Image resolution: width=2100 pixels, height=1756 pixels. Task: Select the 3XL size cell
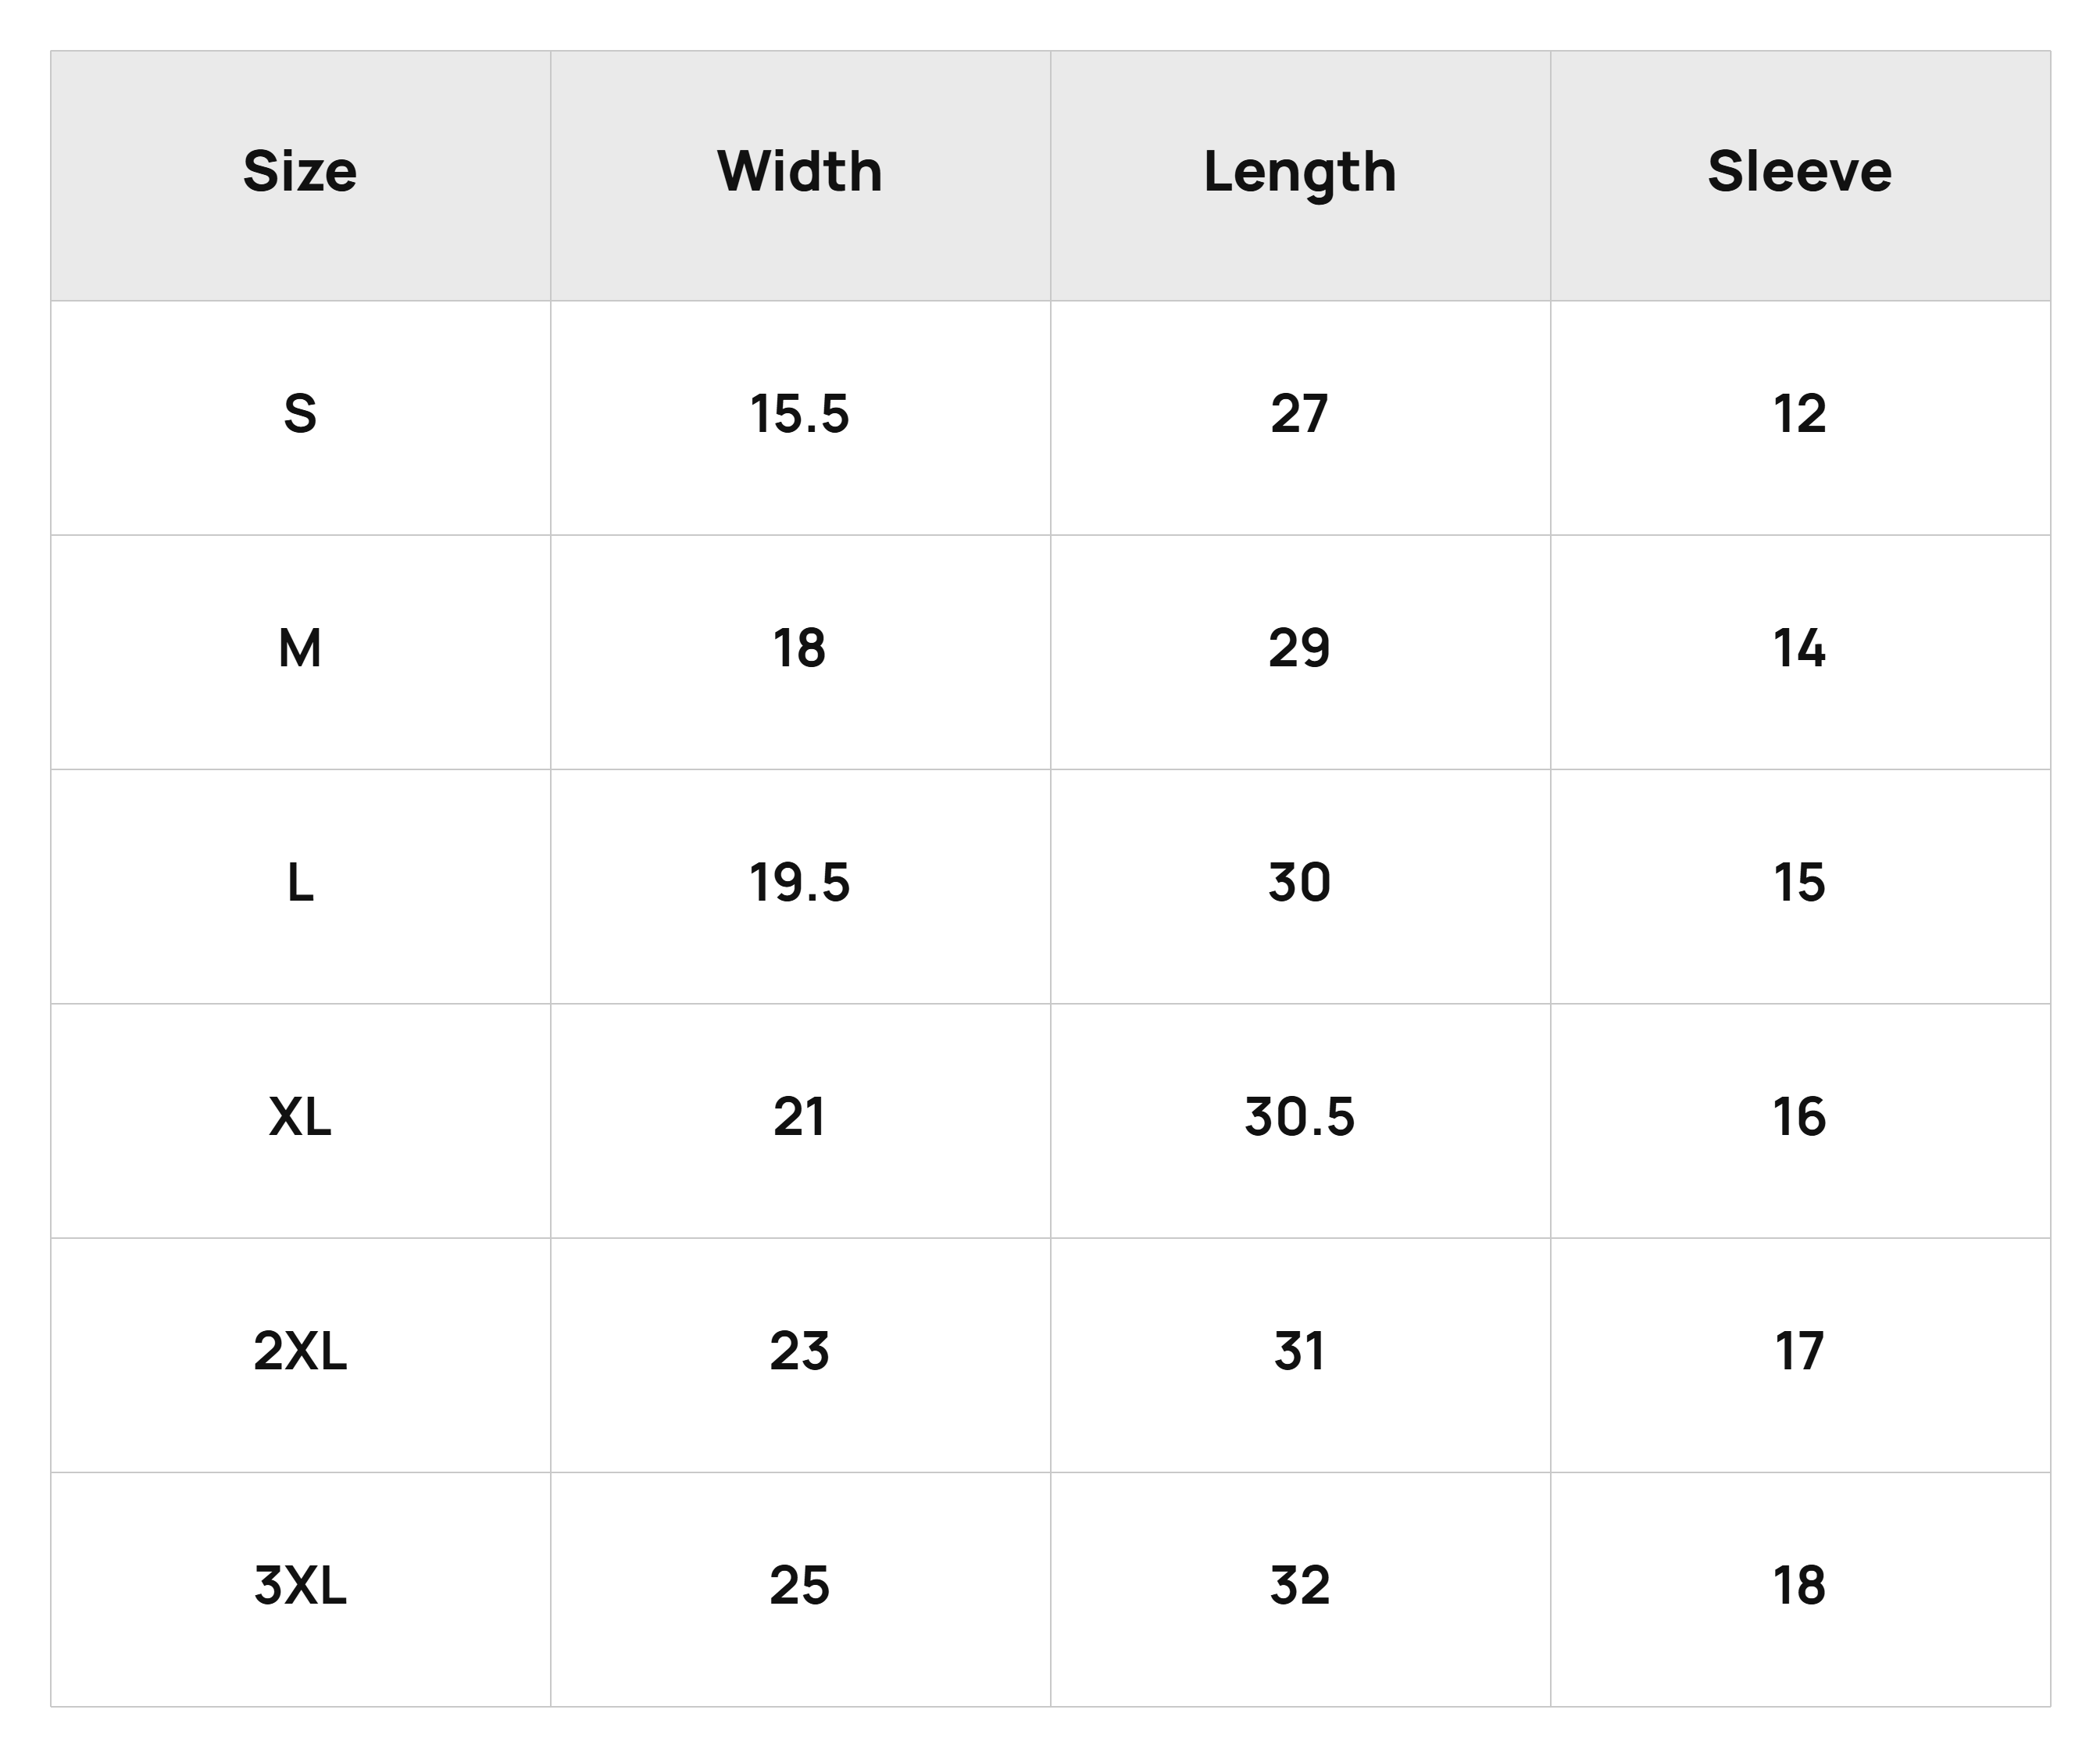(x=300, y=1589)
